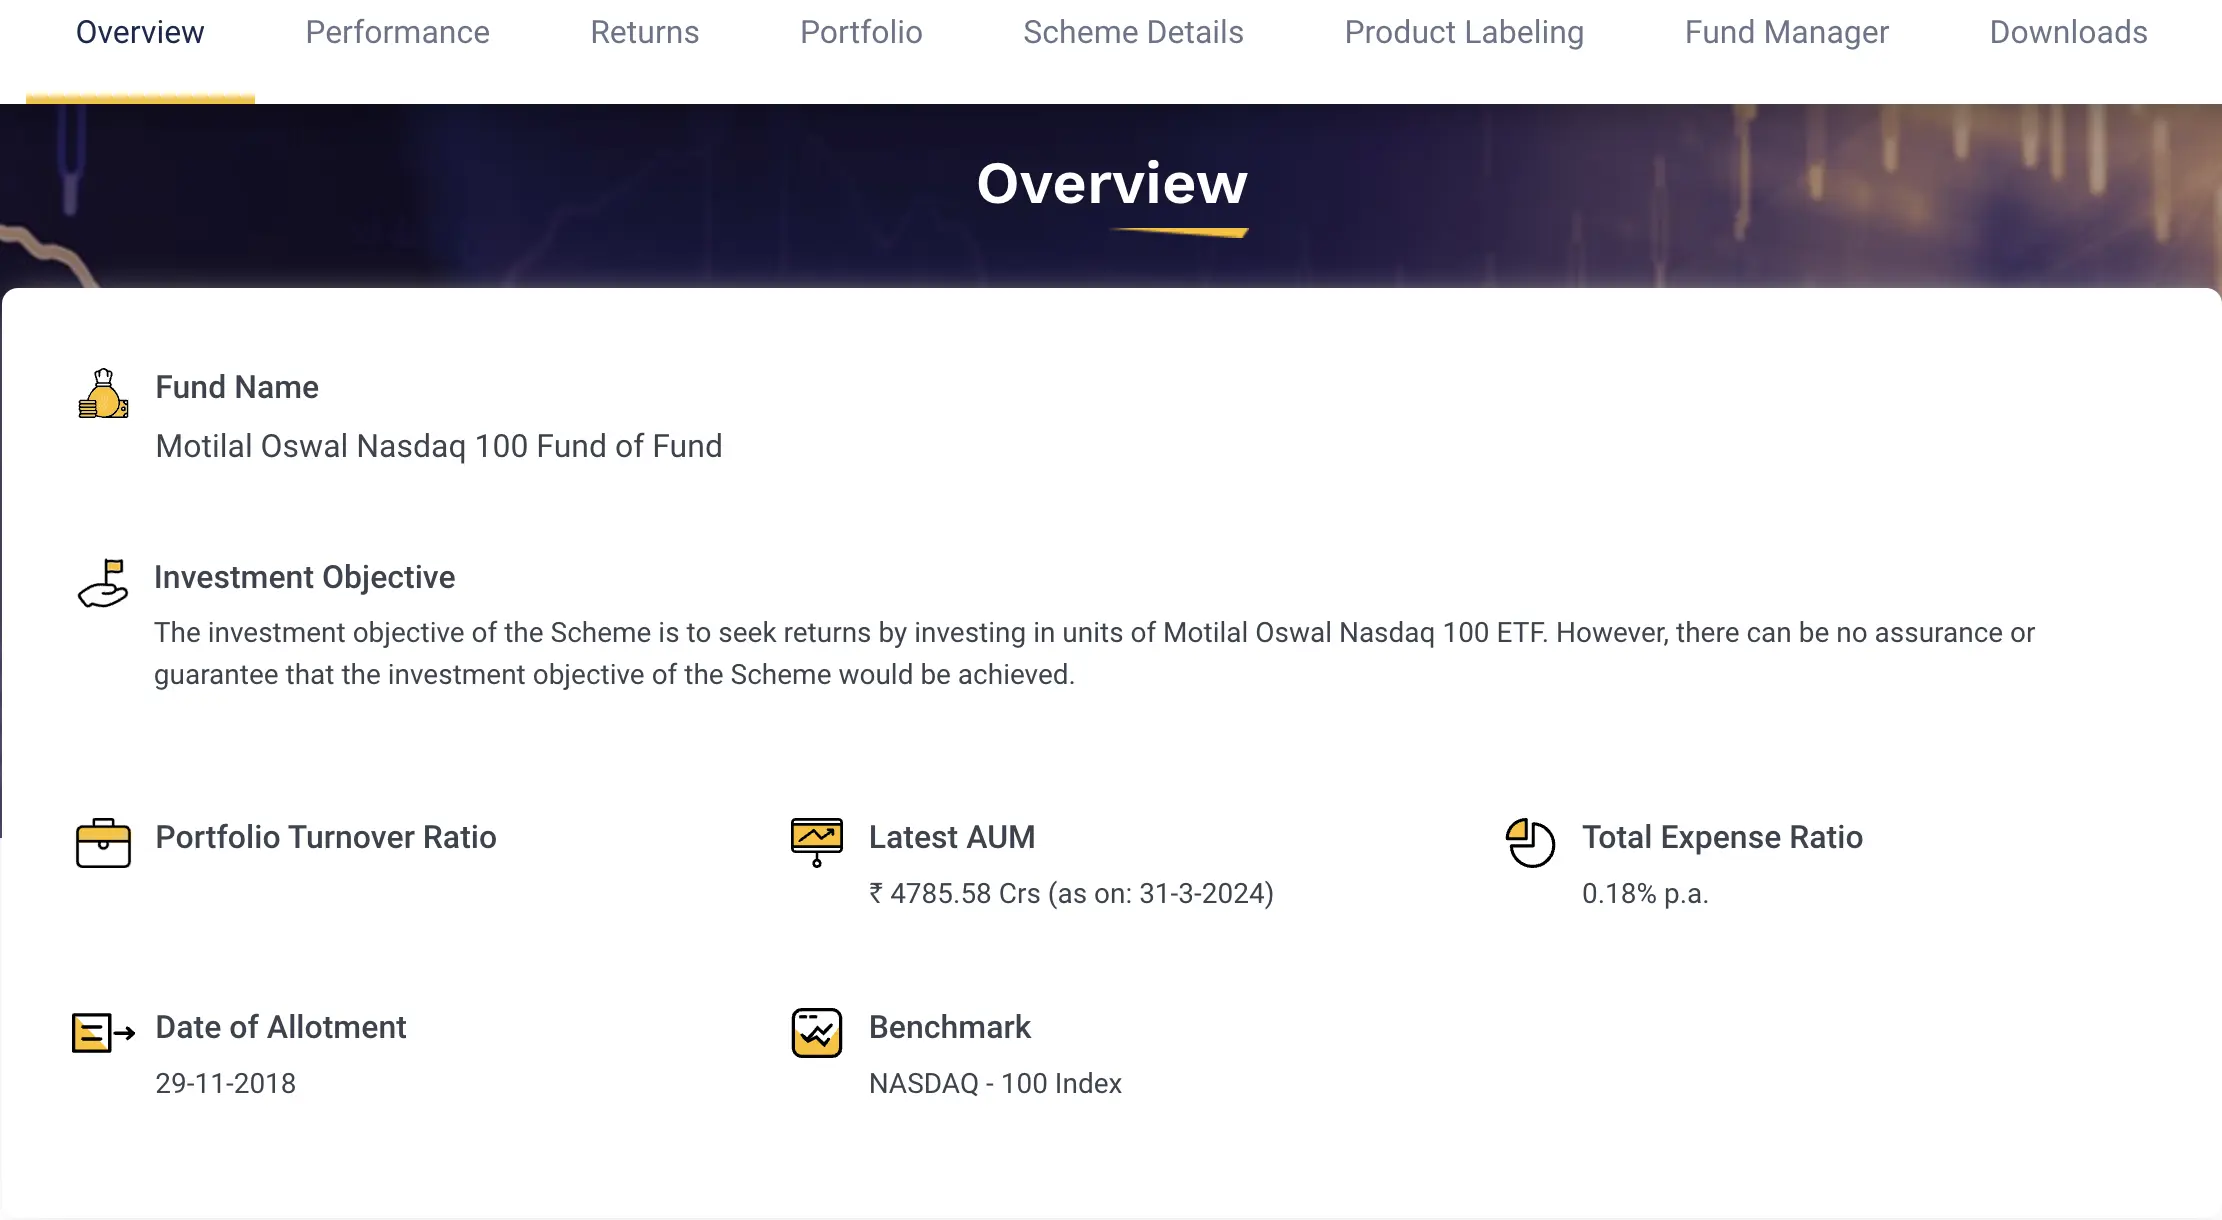Open the Scheme Details tab
Viewport: 2222px width, 1220px height.
(1133, 32)
